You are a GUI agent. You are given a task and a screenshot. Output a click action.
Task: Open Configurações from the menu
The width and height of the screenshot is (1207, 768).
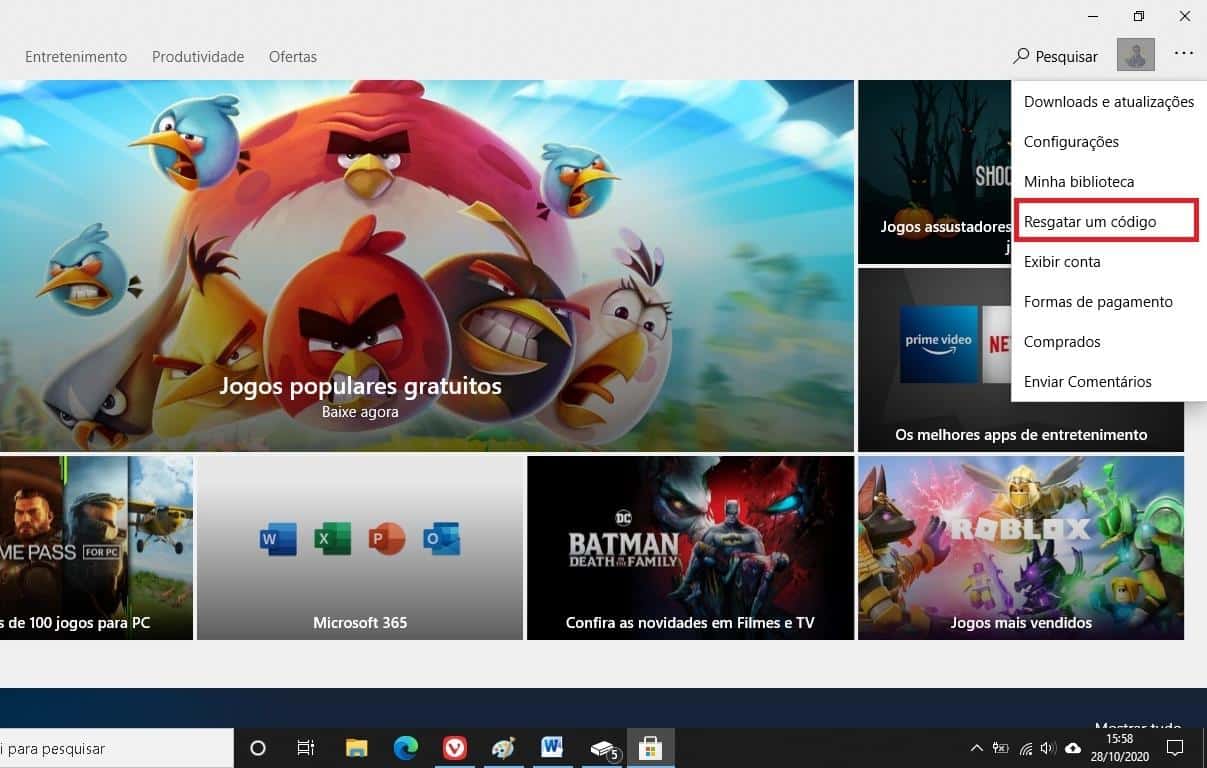(1109, 142)
